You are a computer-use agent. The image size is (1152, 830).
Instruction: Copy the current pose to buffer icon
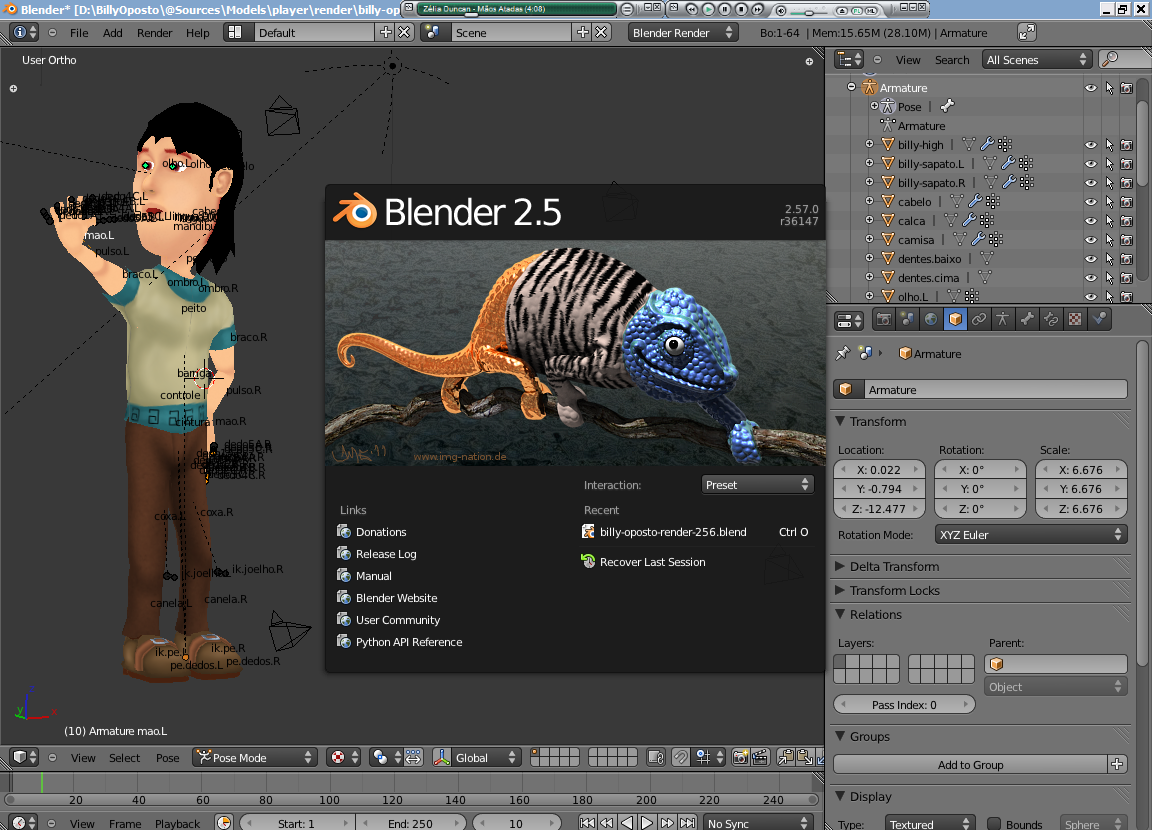click(785, 757)
